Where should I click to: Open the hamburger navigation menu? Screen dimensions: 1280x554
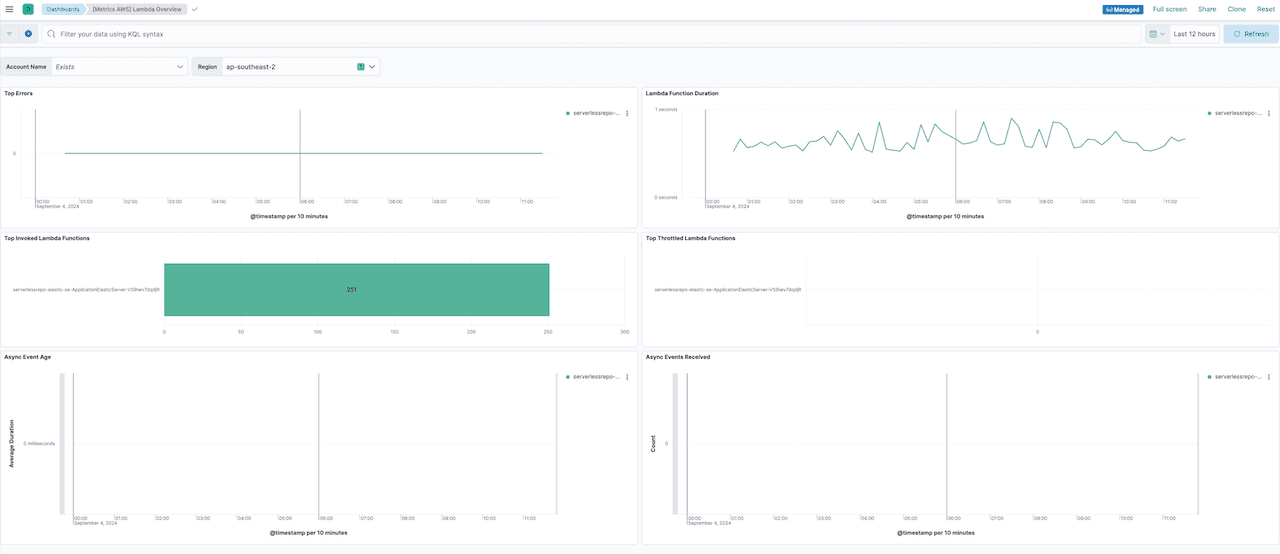(x=9, y=9)
